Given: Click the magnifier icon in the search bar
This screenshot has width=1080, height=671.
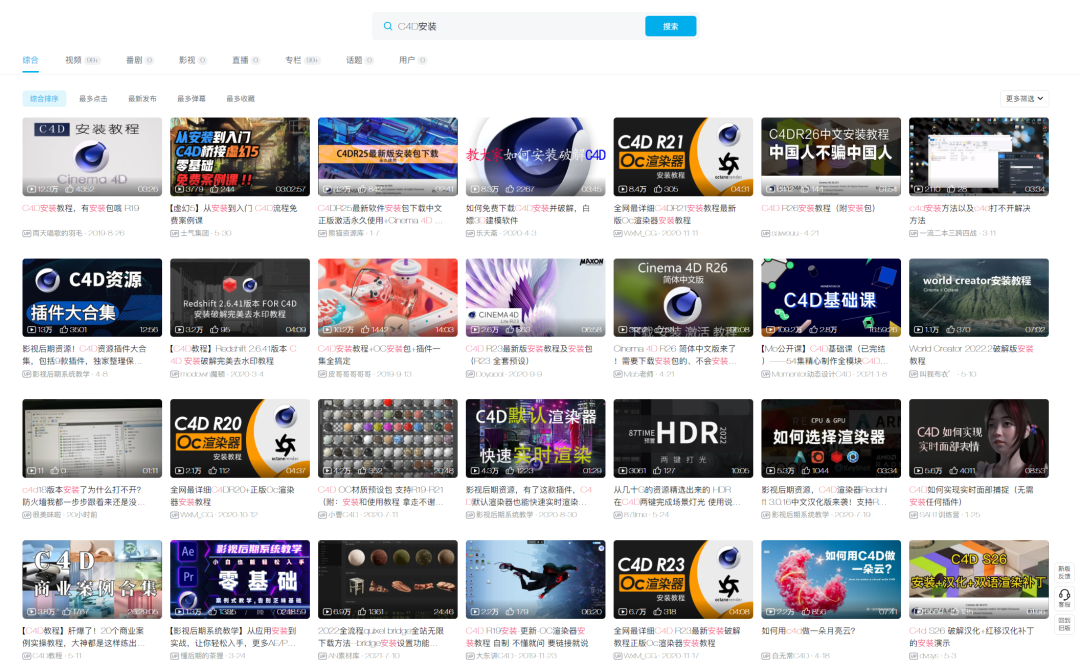Looking at the screenshot, I should pyautogui.click(x=388, y=26).
